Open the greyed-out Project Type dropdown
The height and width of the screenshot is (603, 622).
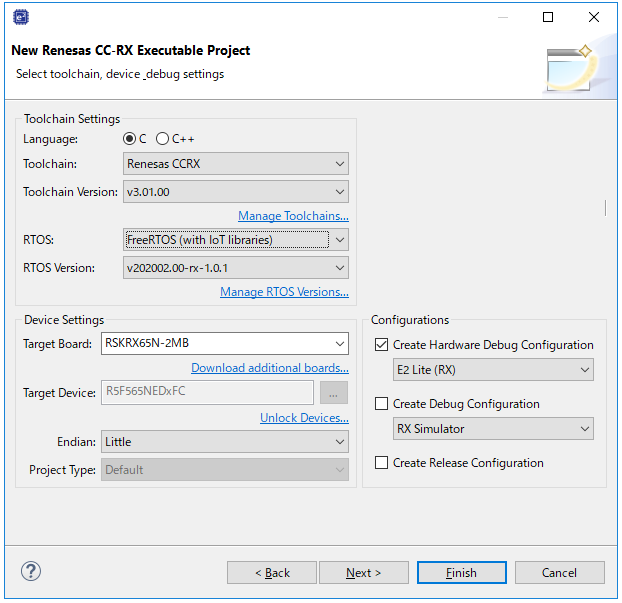click(225, 470)
